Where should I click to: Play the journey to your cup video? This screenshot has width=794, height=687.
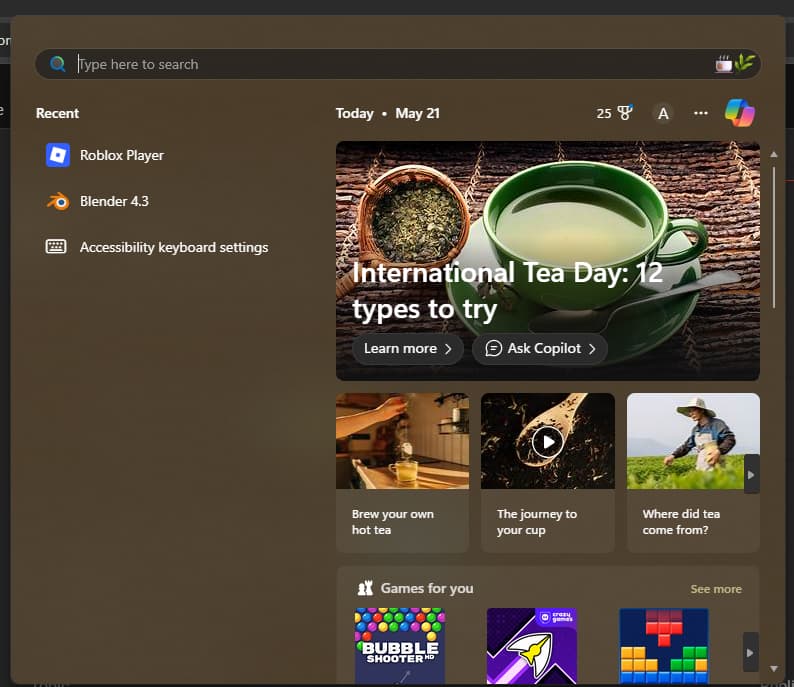click(x=546, y=441)
